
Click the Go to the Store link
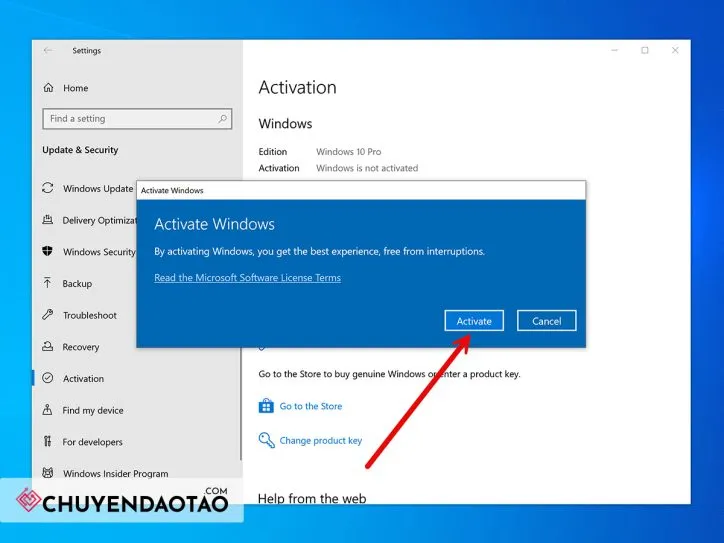coord(311,406)
